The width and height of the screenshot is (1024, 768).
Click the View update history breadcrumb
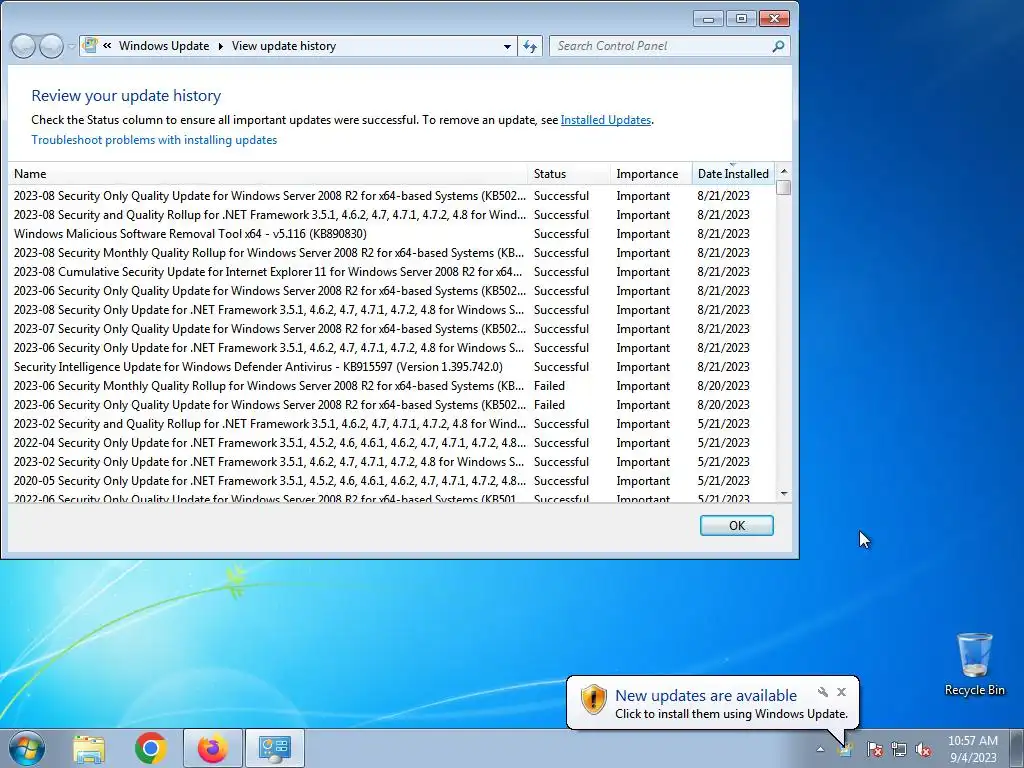click(283, 46)
